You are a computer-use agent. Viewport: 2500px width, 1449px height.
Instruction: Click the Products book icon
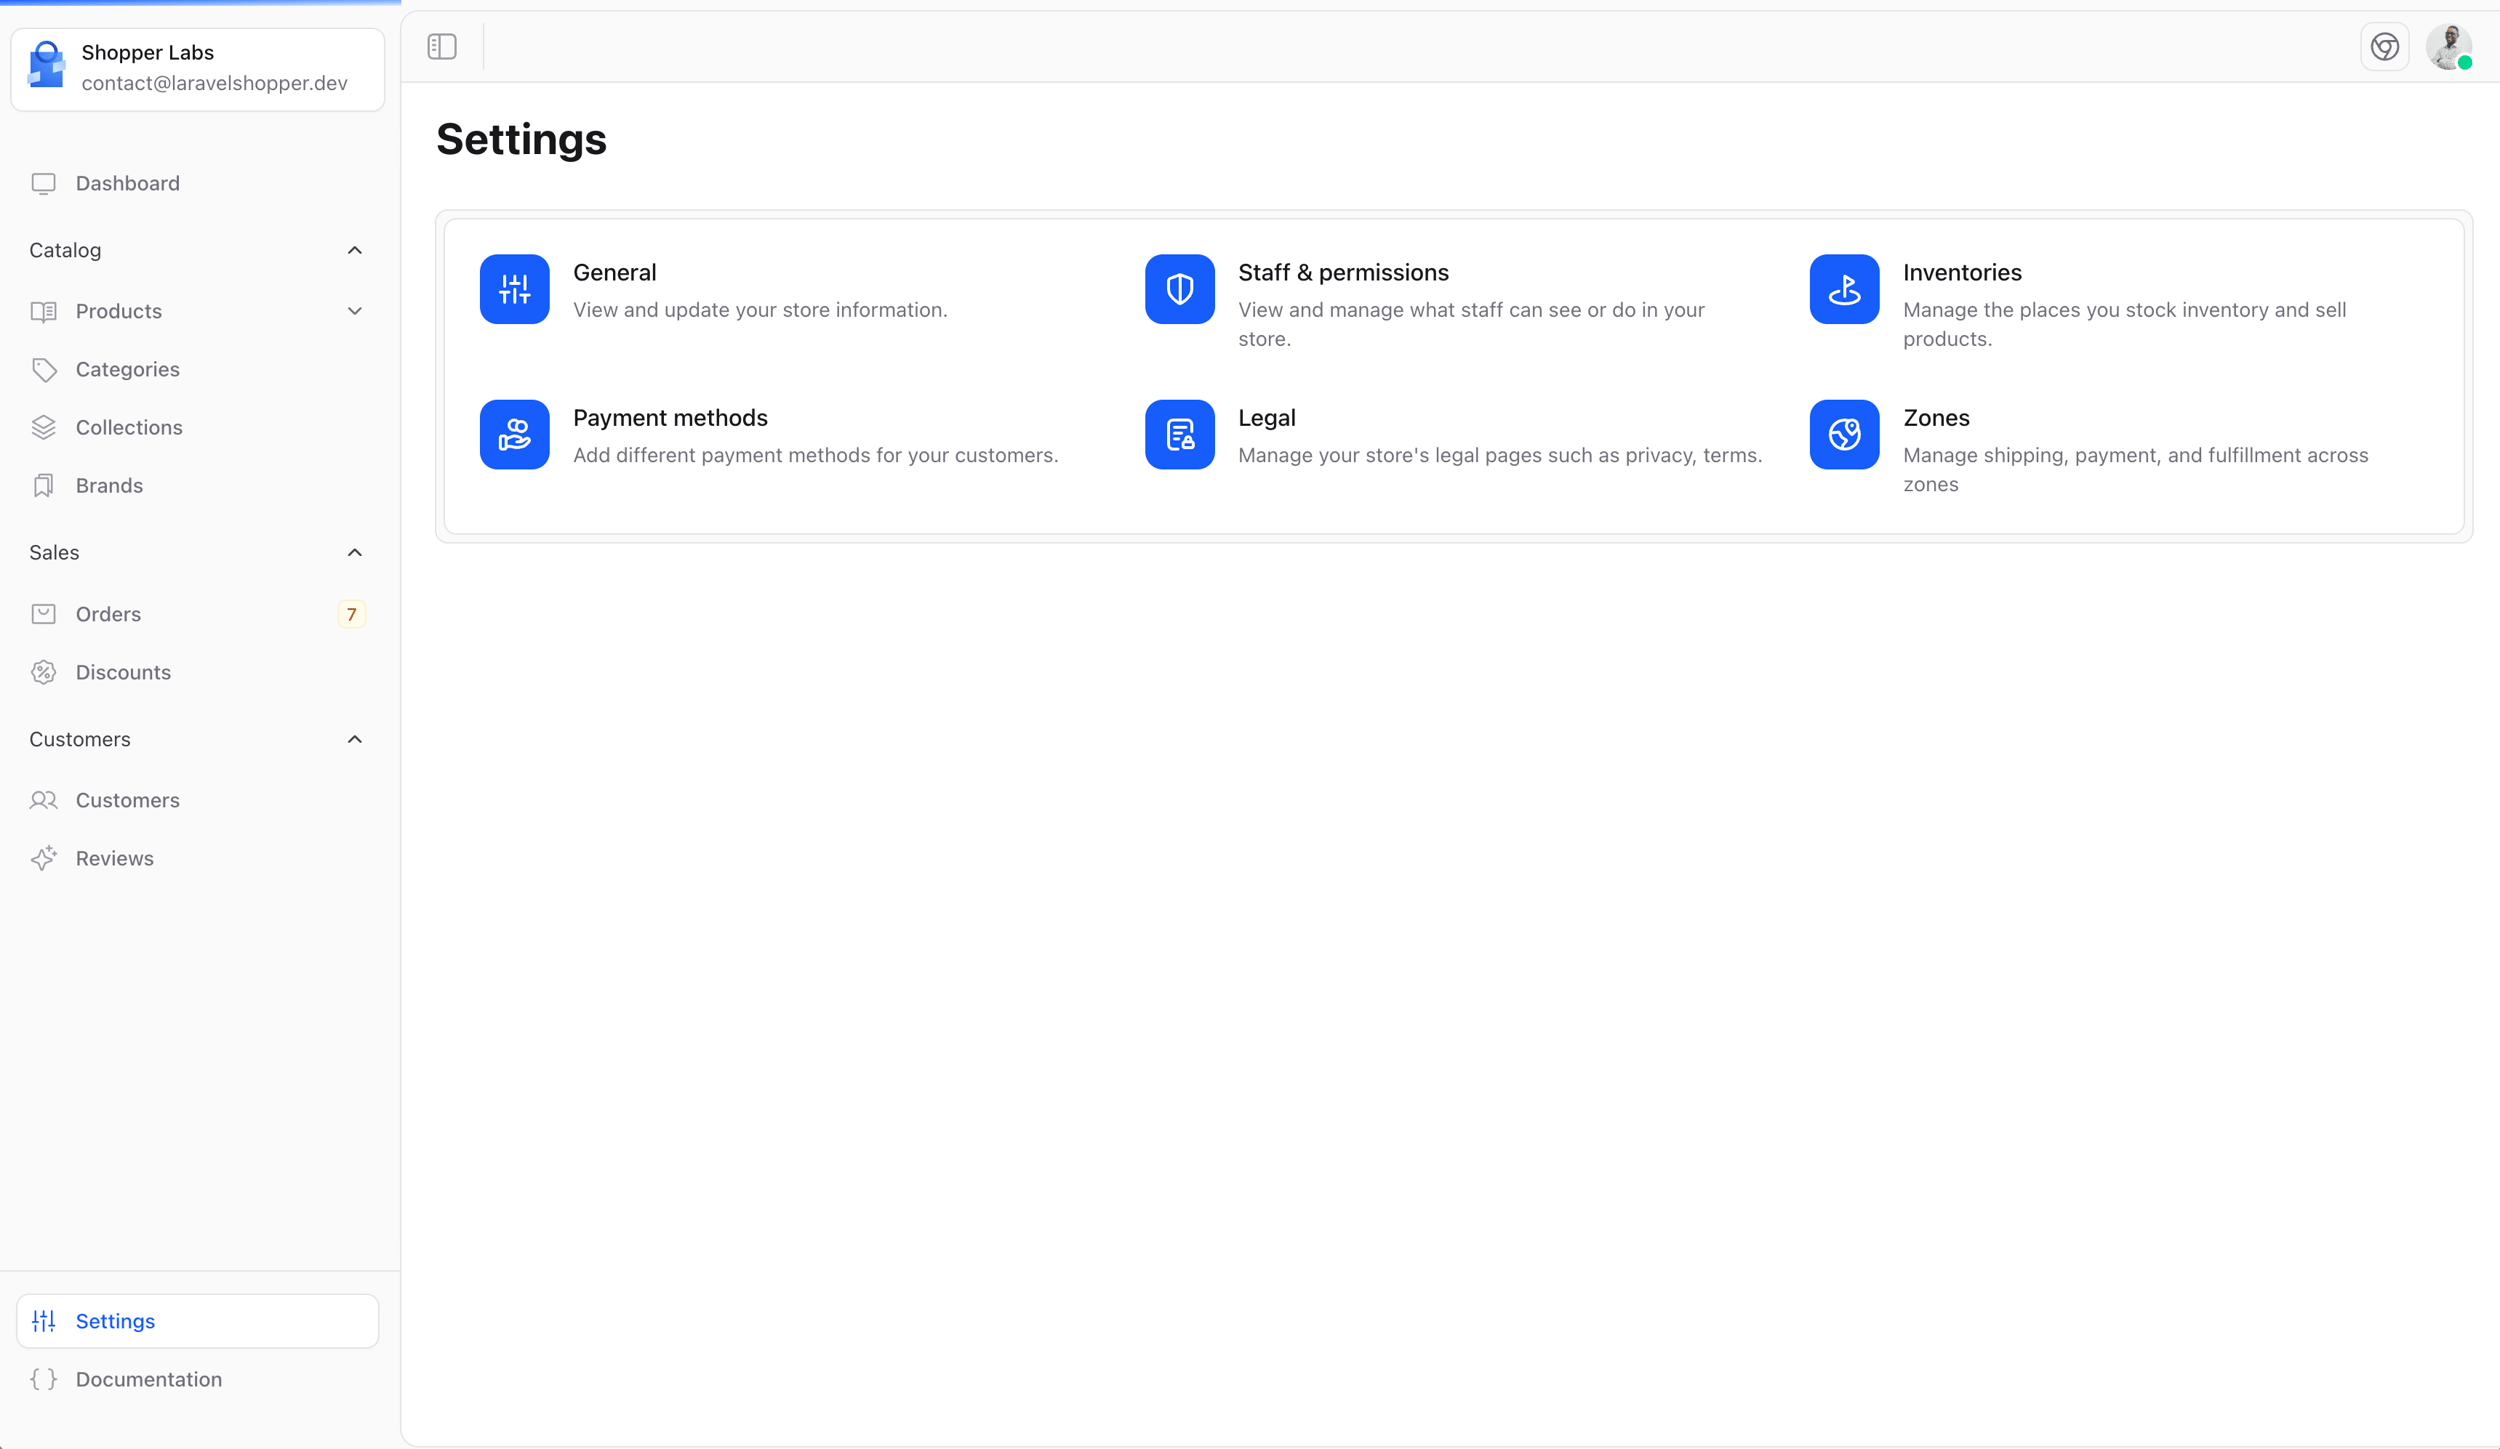pos(43,311)
